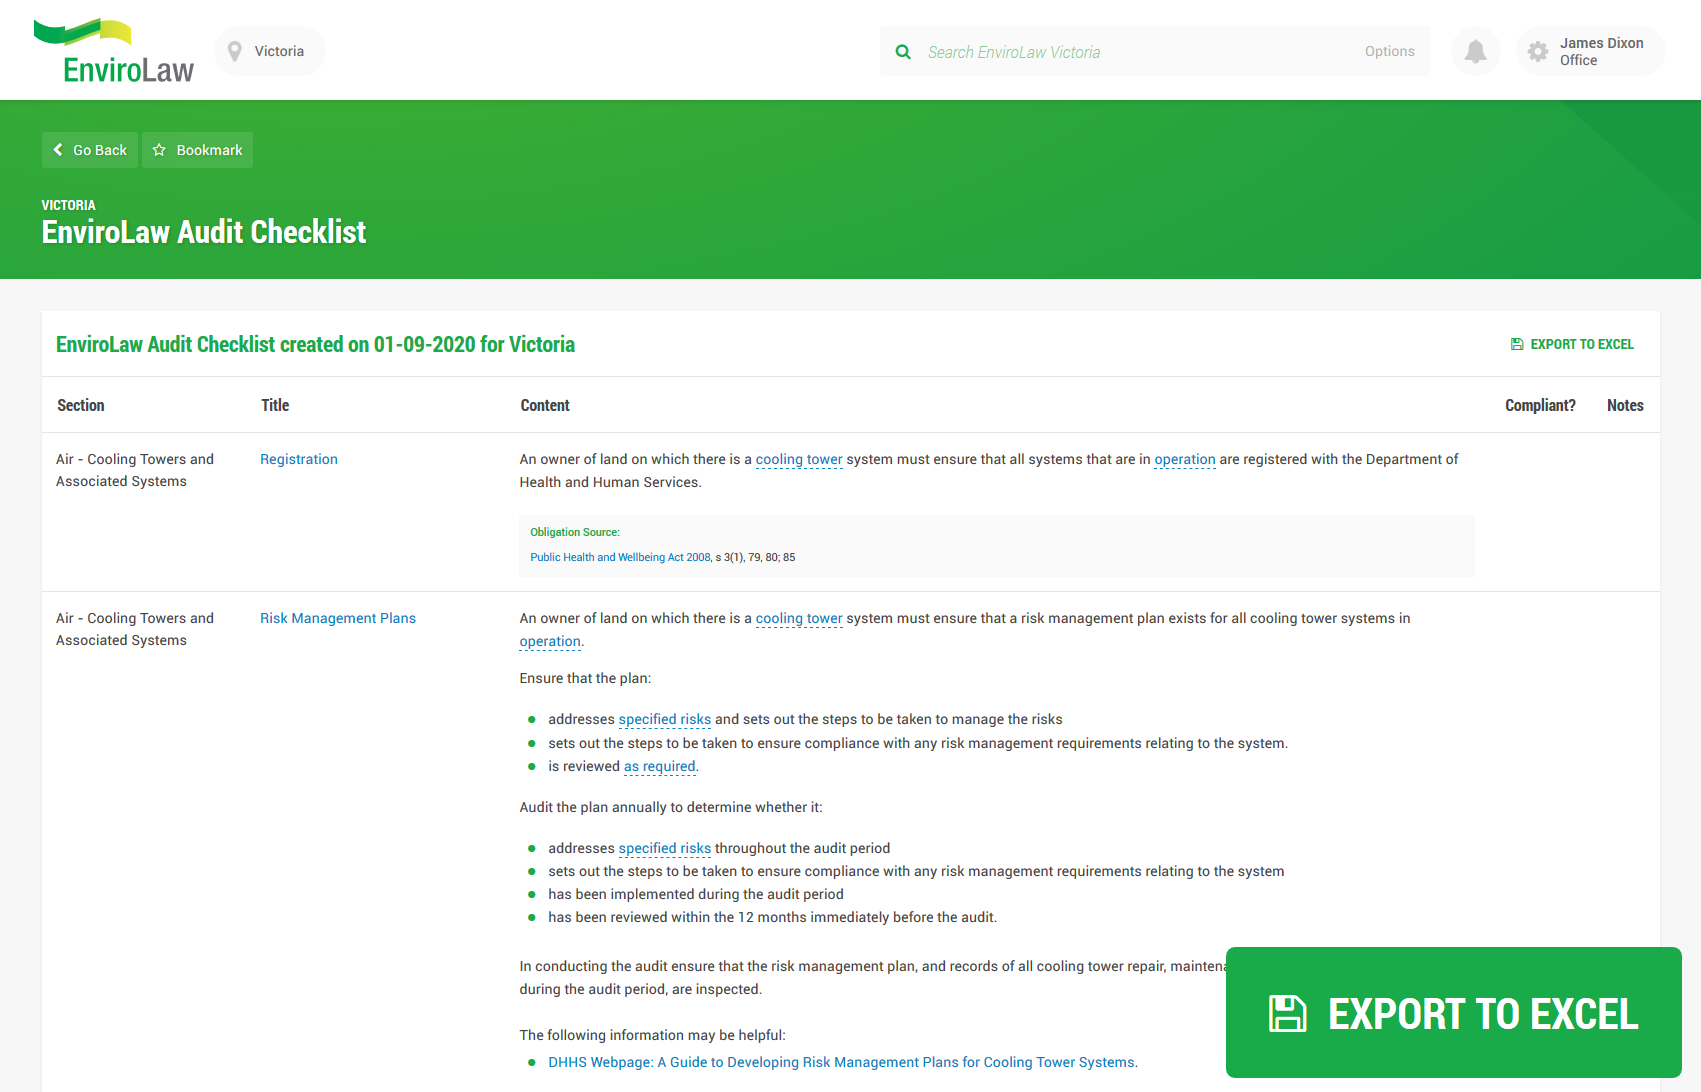Click the 'Obligation Source:' label
This screenshot has width=1701, height=1092.
[x=575, y=532]
